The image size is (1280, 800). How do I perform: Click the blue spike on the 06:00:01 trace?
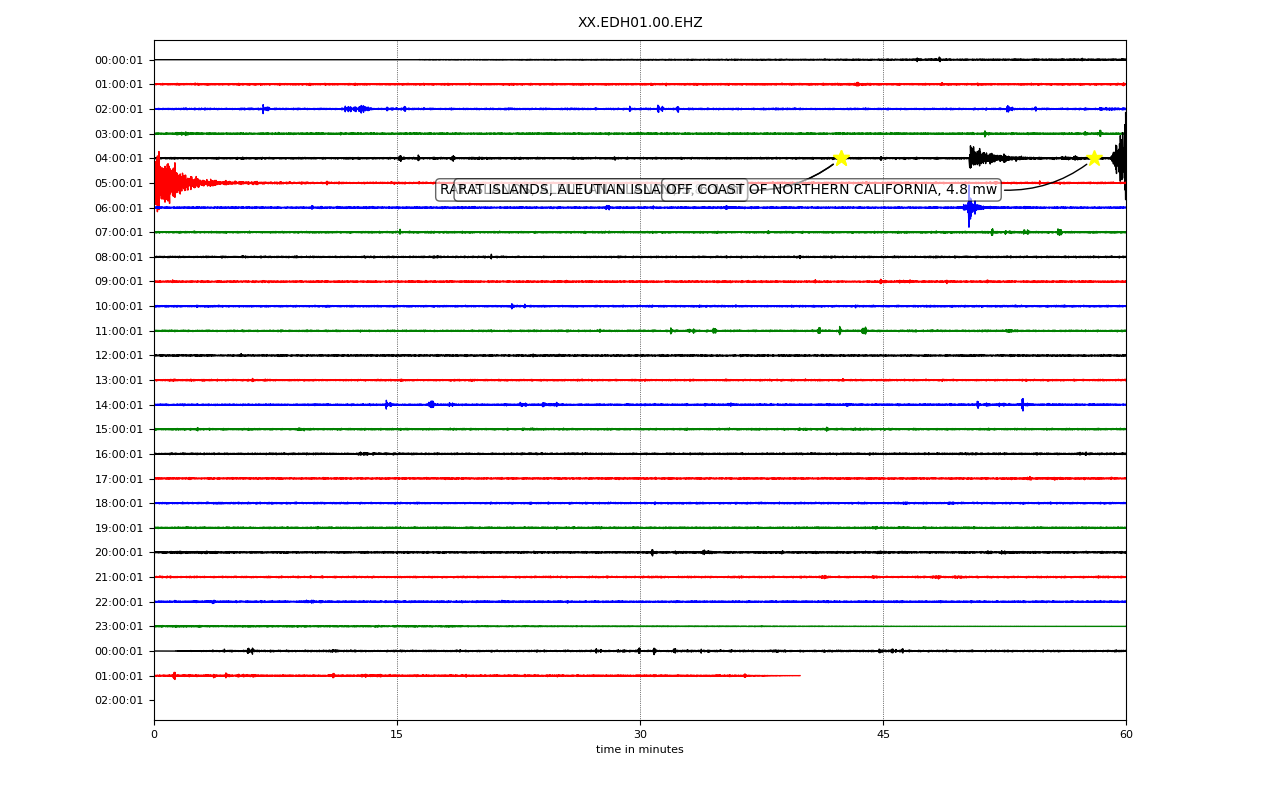(x=970, y=207)
